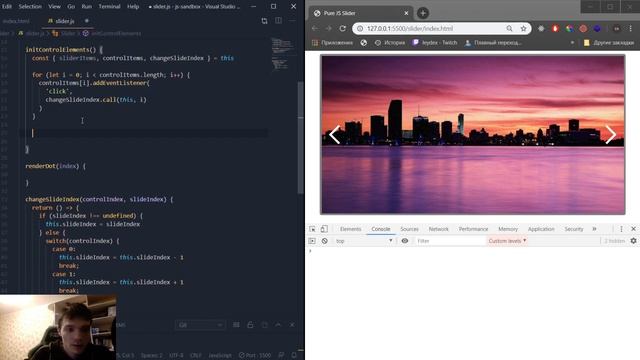Open Chrome three-dot menu
This screenshot has height=360, width=640.
(631, 29)
